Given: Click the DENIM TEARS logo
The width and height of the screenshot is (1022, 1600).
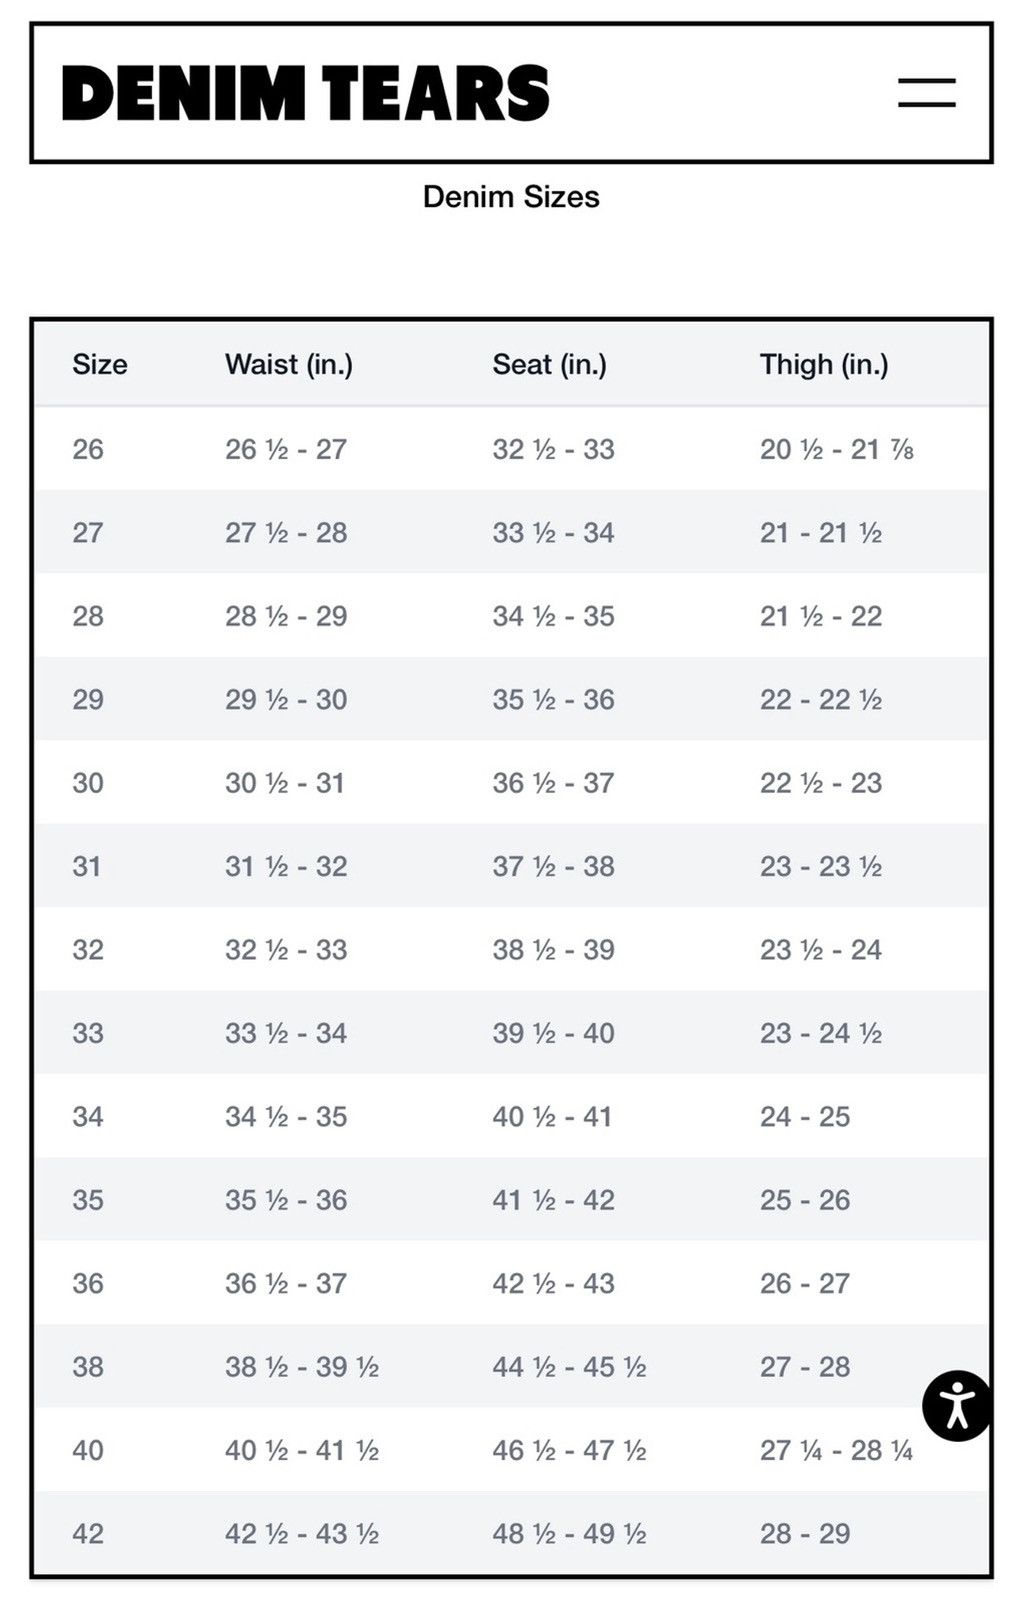Looking at the screenshot, I should [306, 94].
